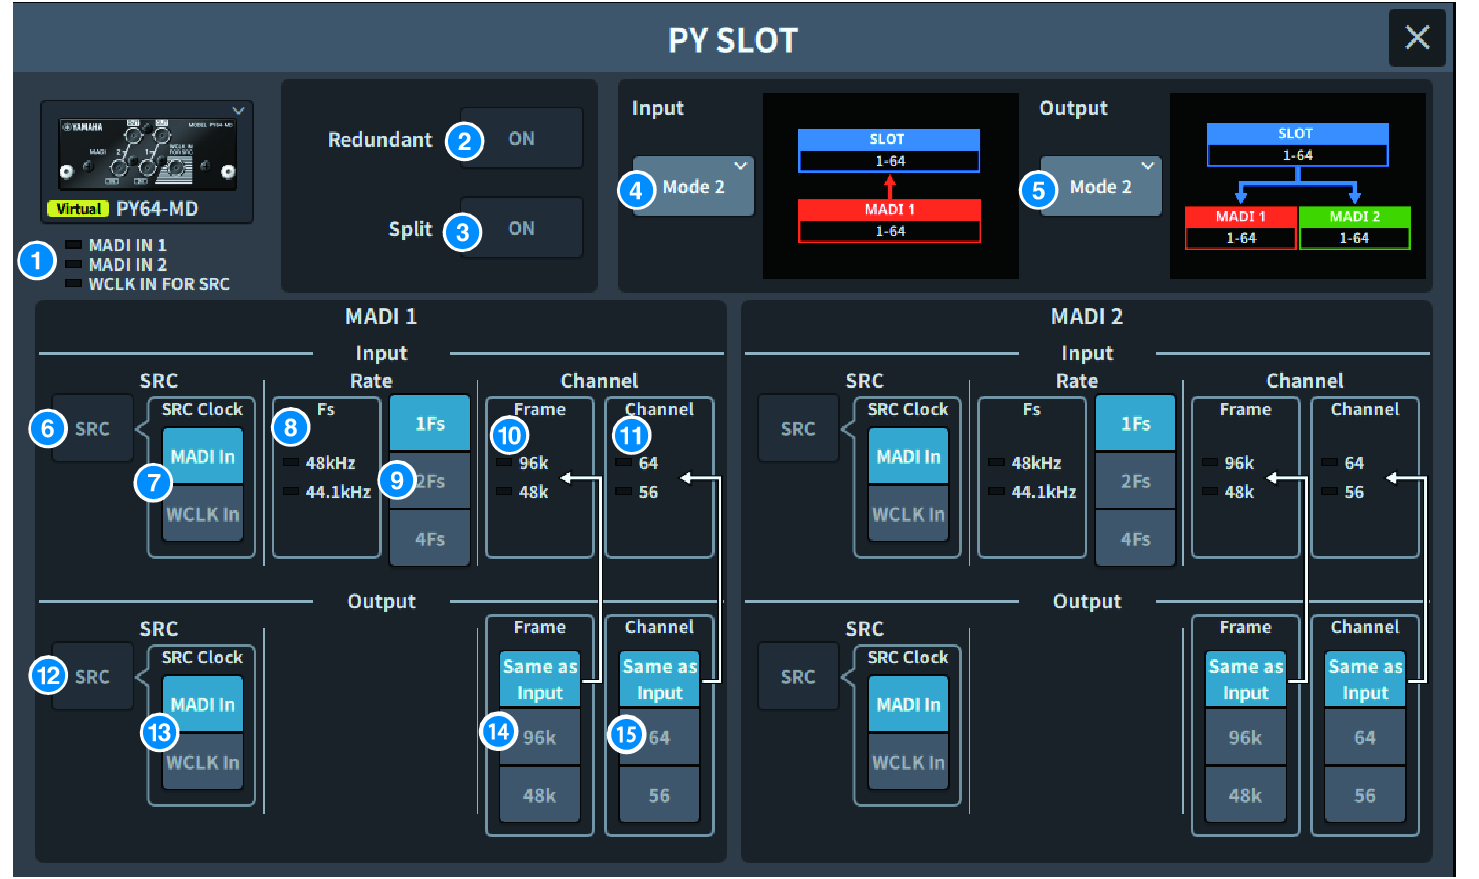Set MADI 1 output Frame to 96k

tap(540, 737)
